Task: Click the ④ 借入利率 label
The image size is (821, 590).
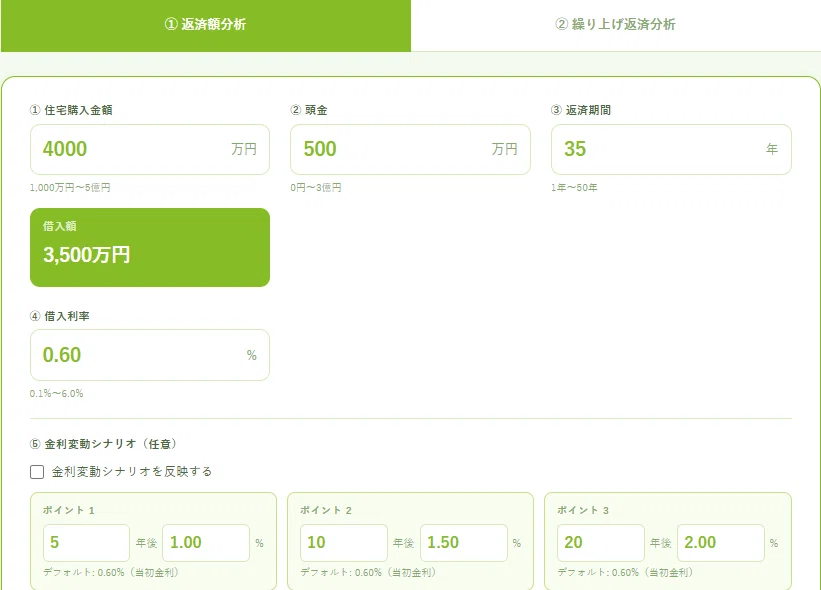Action: point(60,316)
